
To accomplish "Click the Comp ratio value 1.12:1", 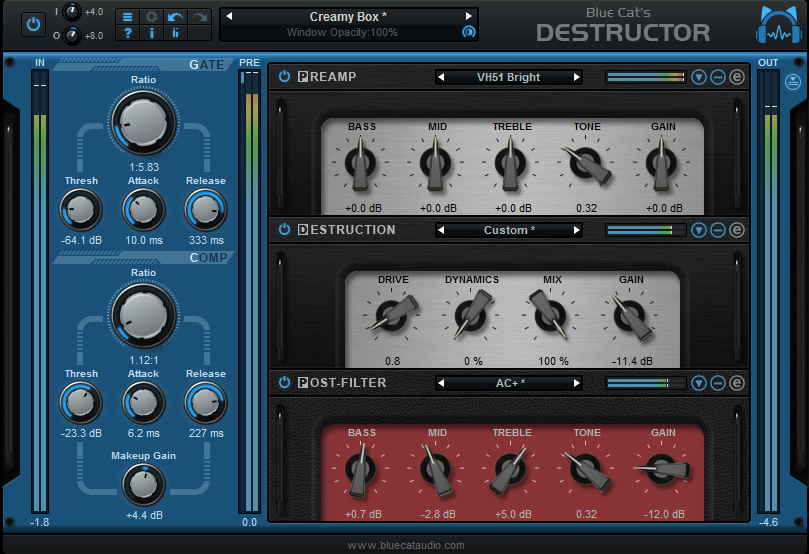I will click(x=144, y=360).
